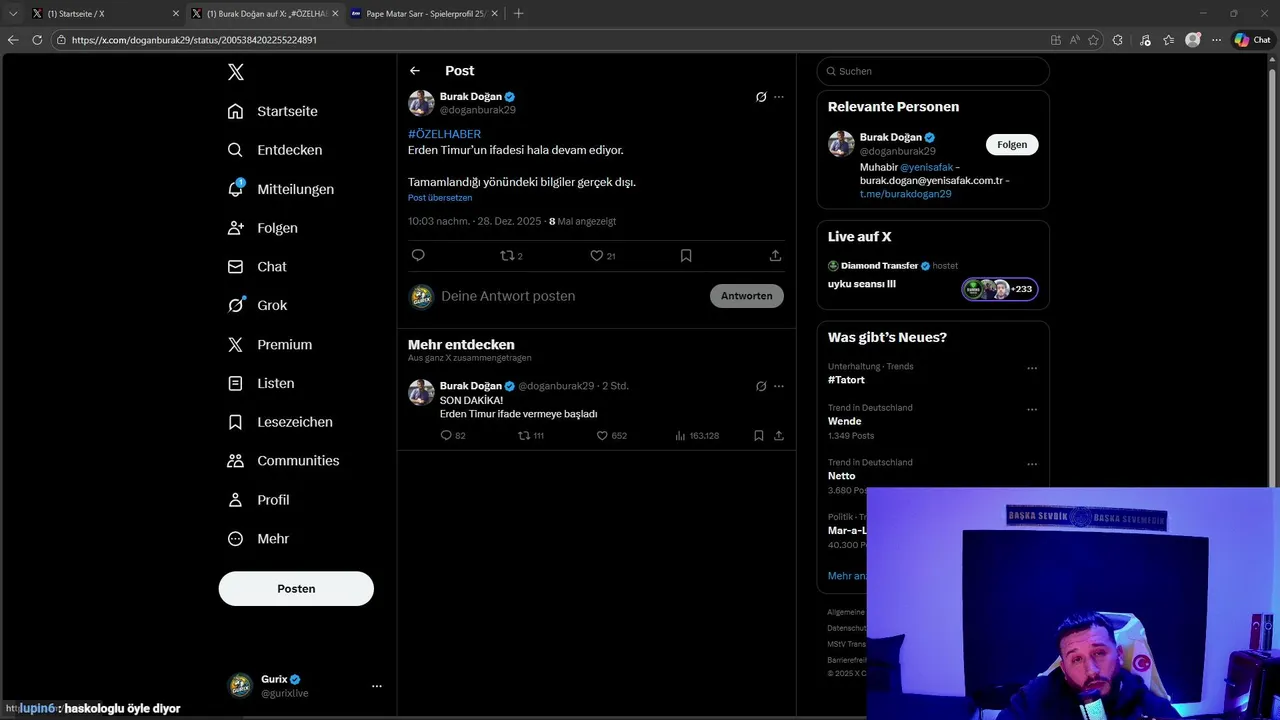Open t.me/burakdogan29 link
The width and height of the screenshot is (1280, 720).
click(x=905, y=194)
